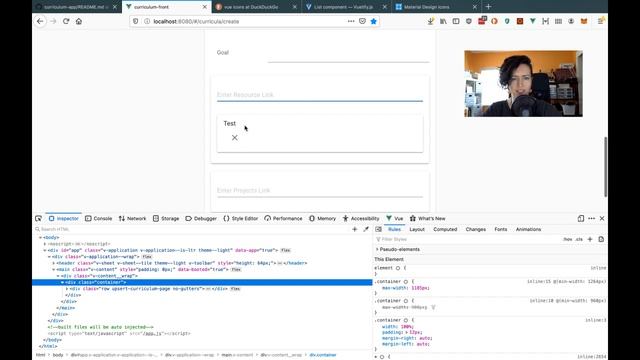Pick color with eyedropper in inspector
Screen dimensions: 640x360
click(366, 229)
